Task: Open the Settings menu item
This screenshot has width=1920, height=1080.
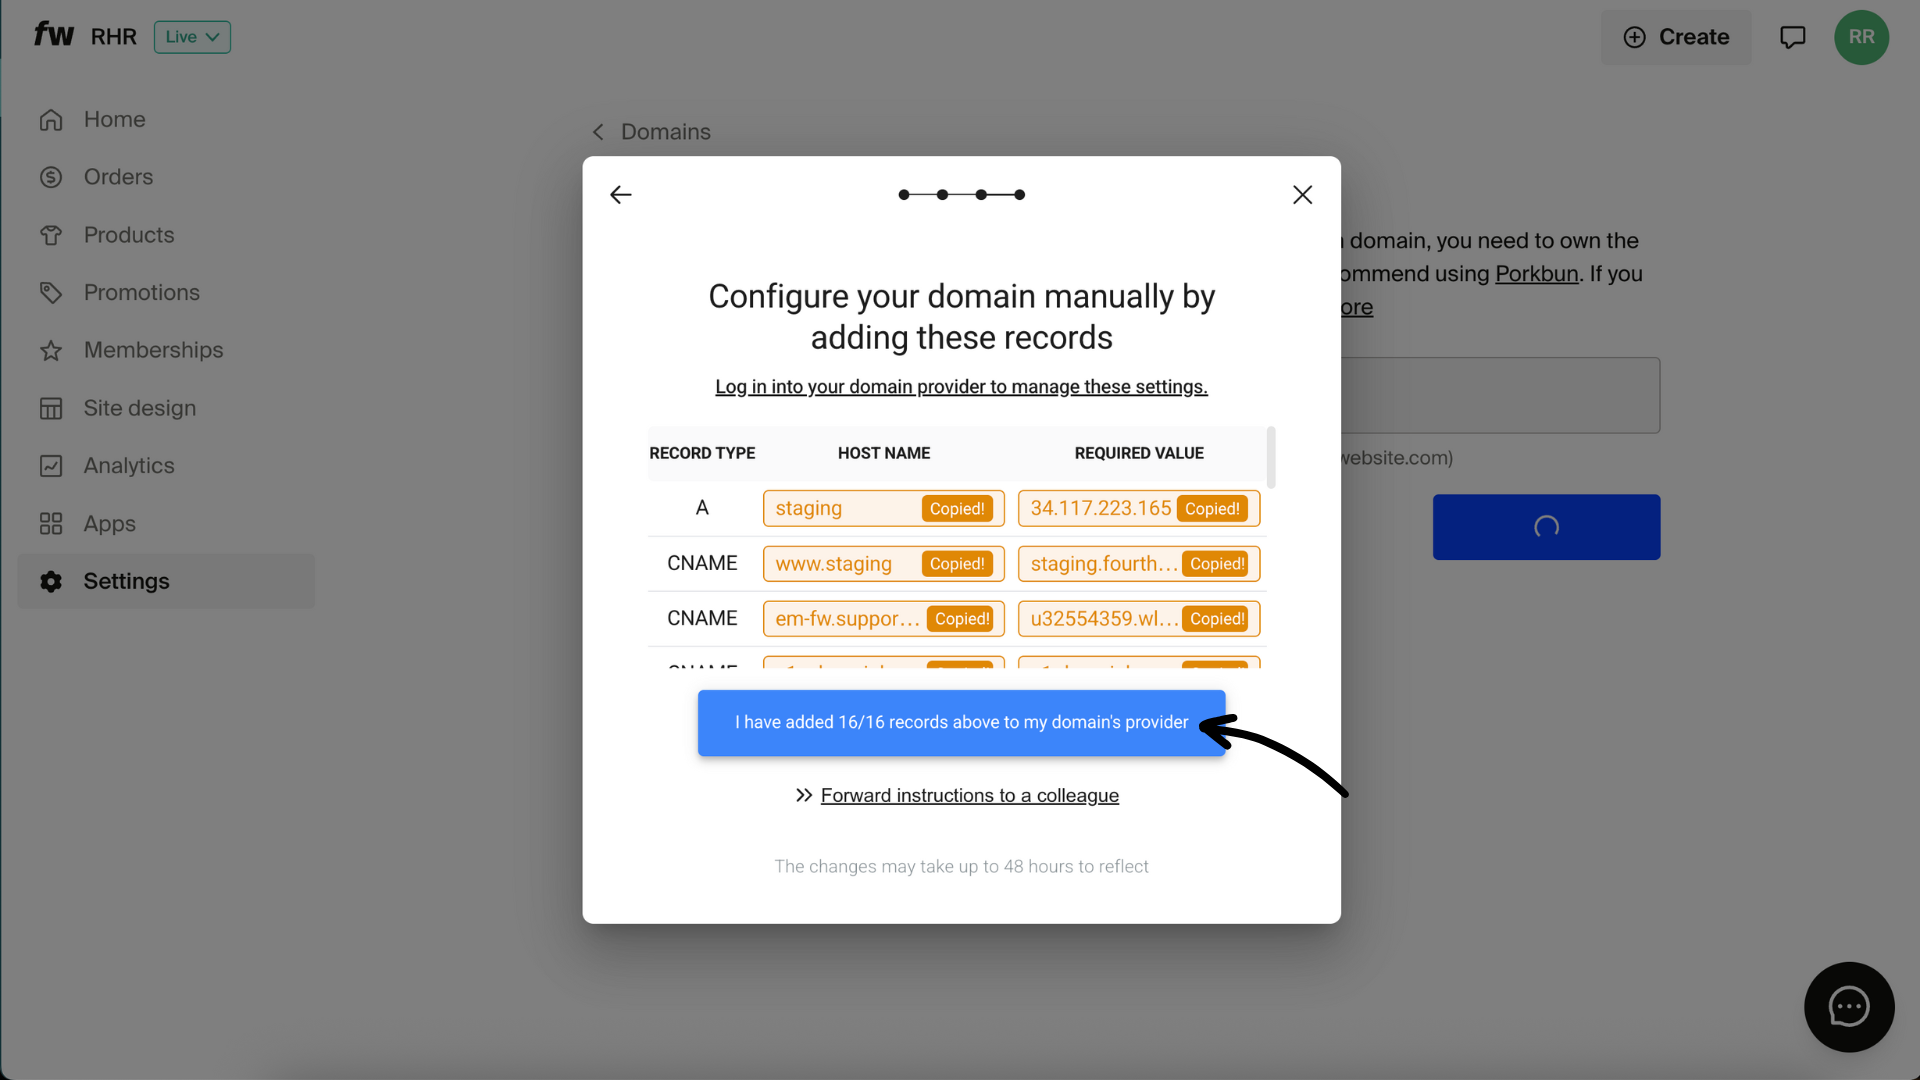Action: [x=126, y=581]
